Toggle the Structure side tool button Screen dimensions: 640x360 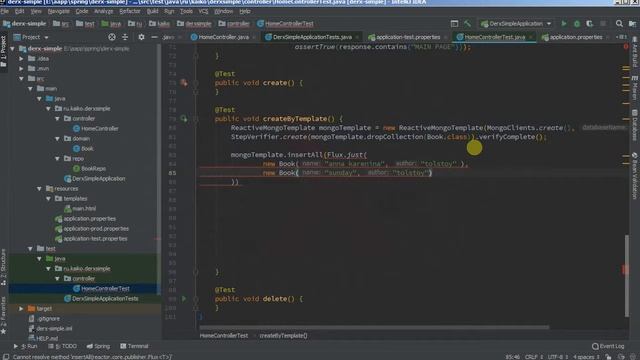tap(3, 267)
